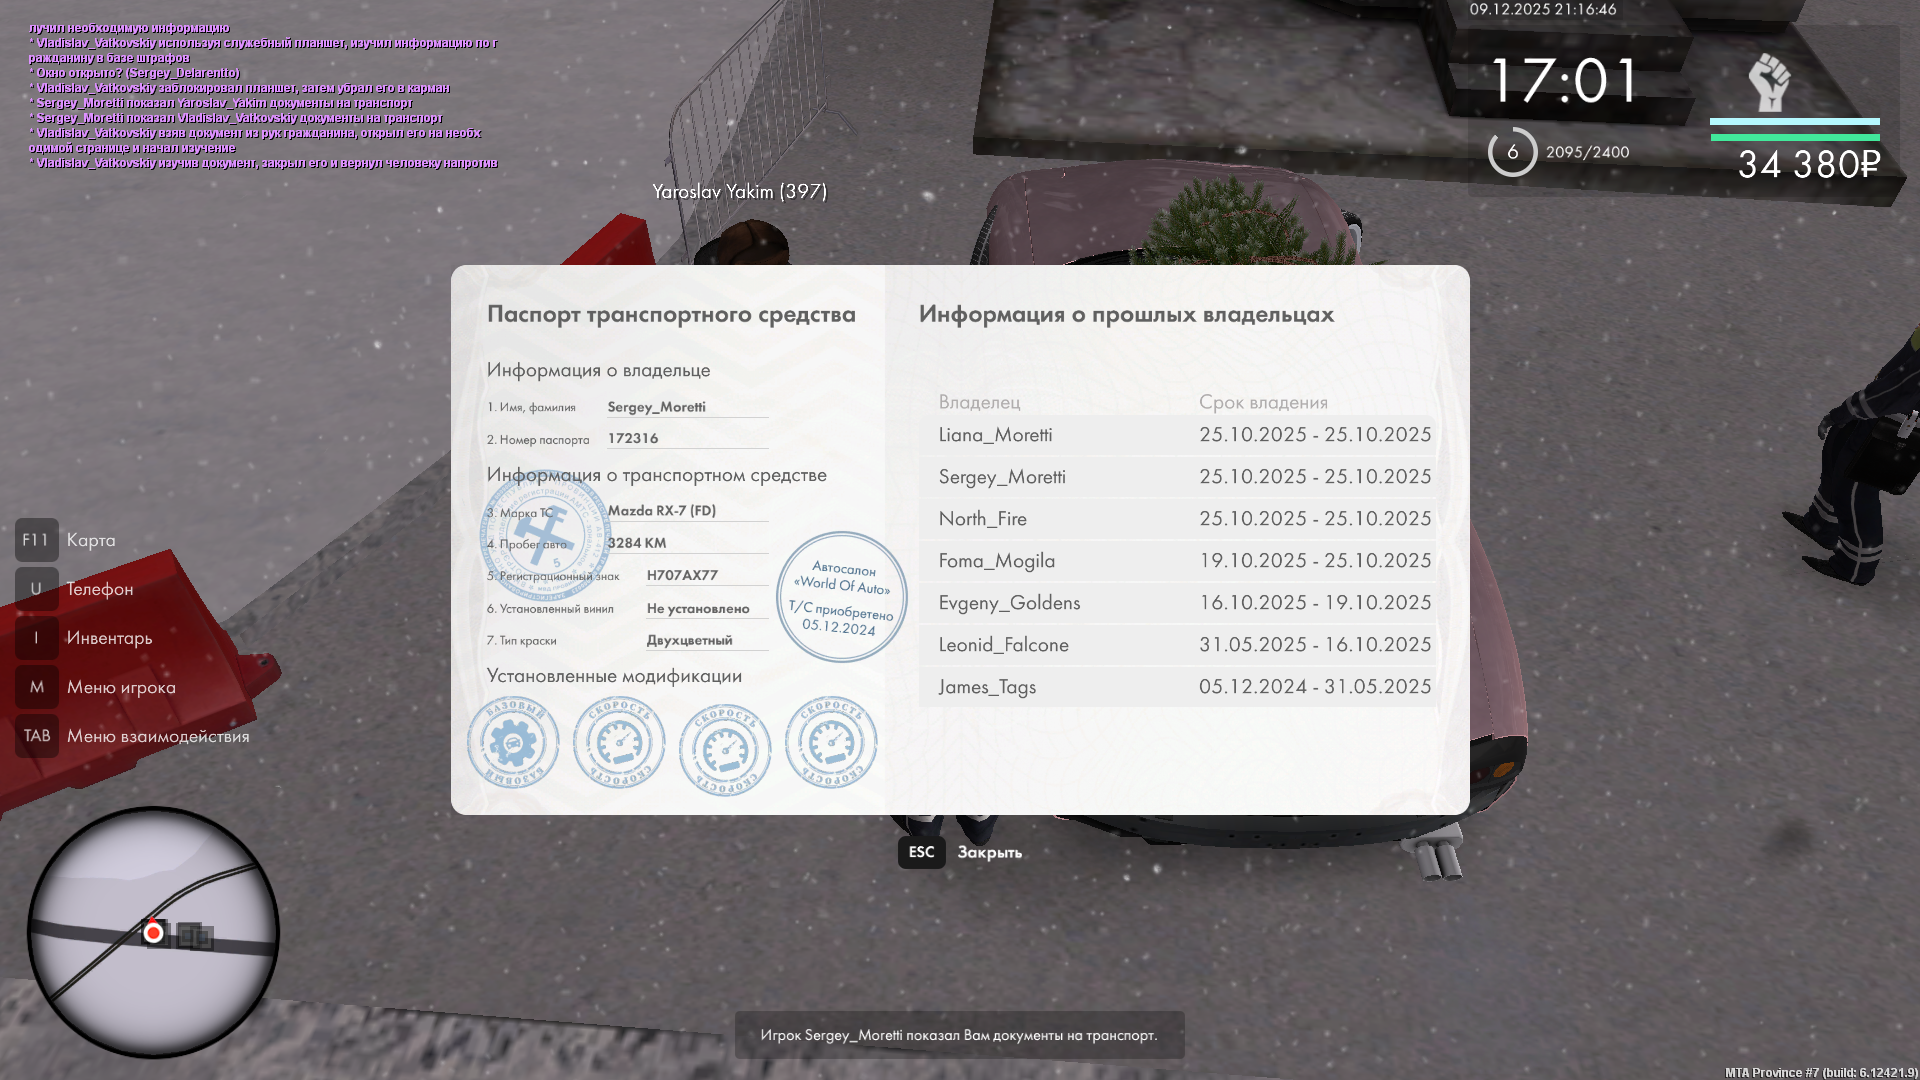Click the World Of Auto dealership stamp
The height and width of the screenshot is (1080, 1920).
coord(842,597)
